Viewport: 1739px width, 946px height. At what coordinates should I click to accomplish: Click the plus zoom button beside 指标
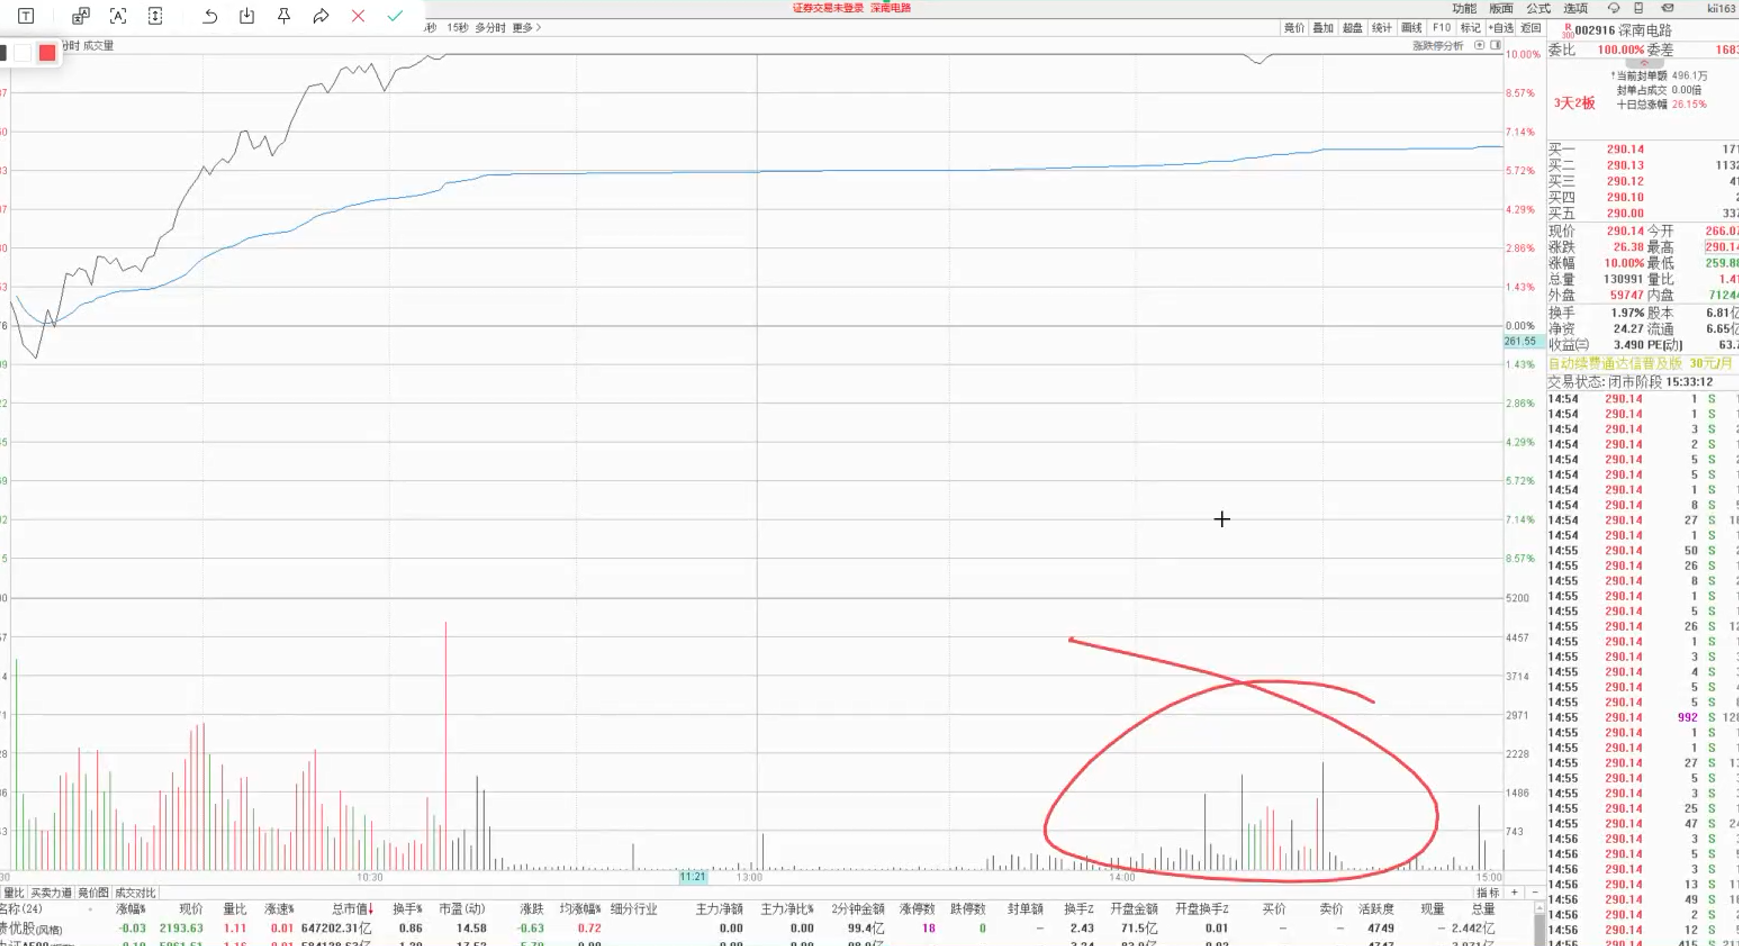pos(1514,893)
